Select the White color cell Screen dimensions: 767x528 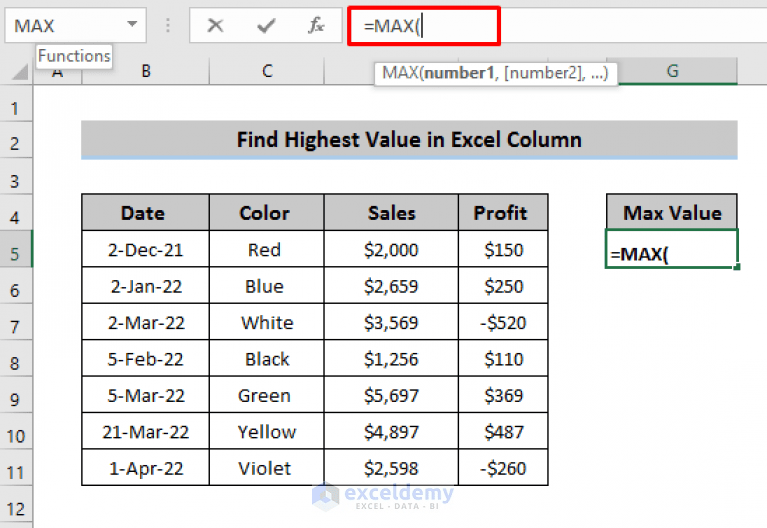click(267, 321)
